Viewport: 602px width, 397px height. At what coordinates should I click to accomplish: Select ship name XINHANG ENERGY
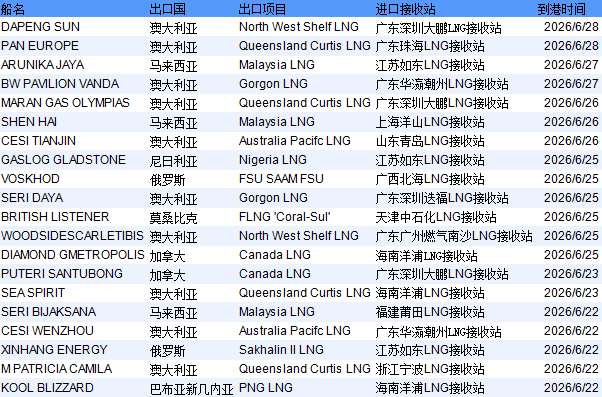pyautogui.click(x=54, y=350)
